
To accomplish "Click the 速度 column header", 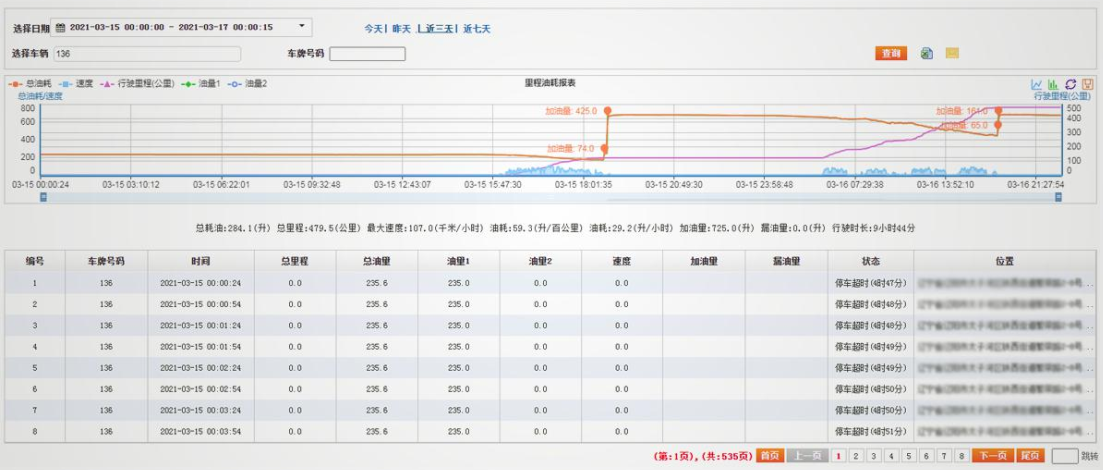I will click(x=622, y=261).
